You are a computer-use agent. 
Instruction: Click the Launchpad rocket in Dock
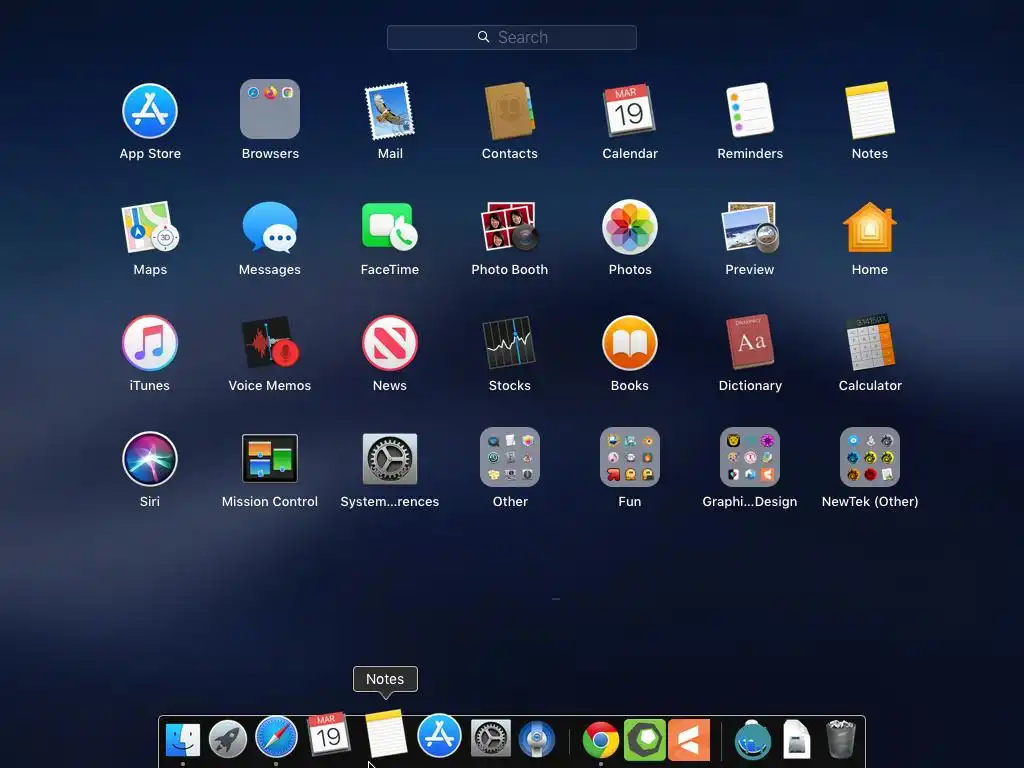point(228,739)
